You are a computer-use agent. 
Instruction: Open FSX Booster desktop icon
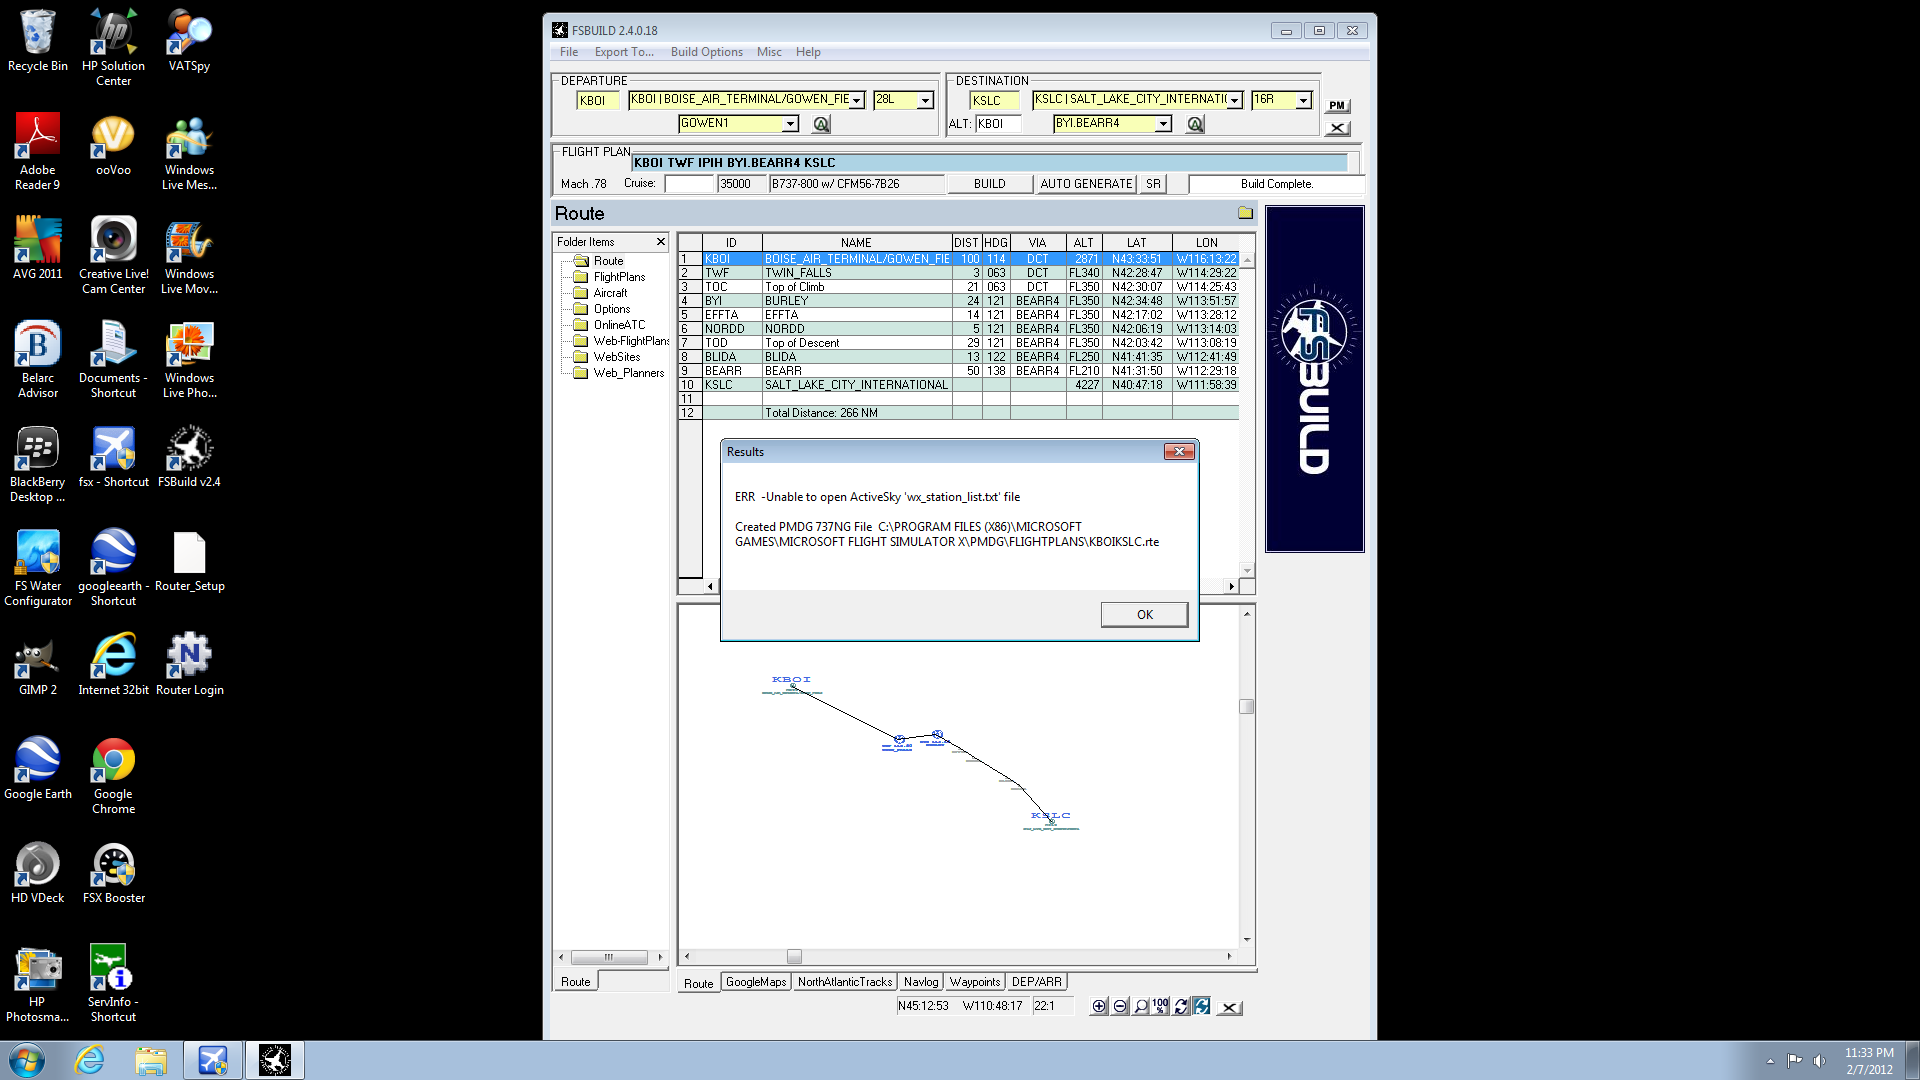click(113, 874)
